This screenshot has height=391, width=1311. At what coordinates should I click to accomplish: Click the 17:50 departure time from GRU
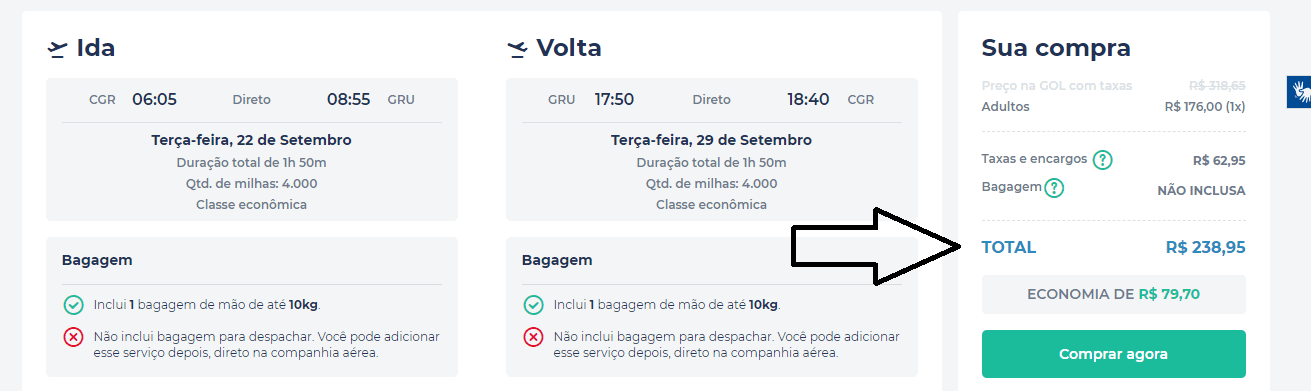click(x=614, y=100)
